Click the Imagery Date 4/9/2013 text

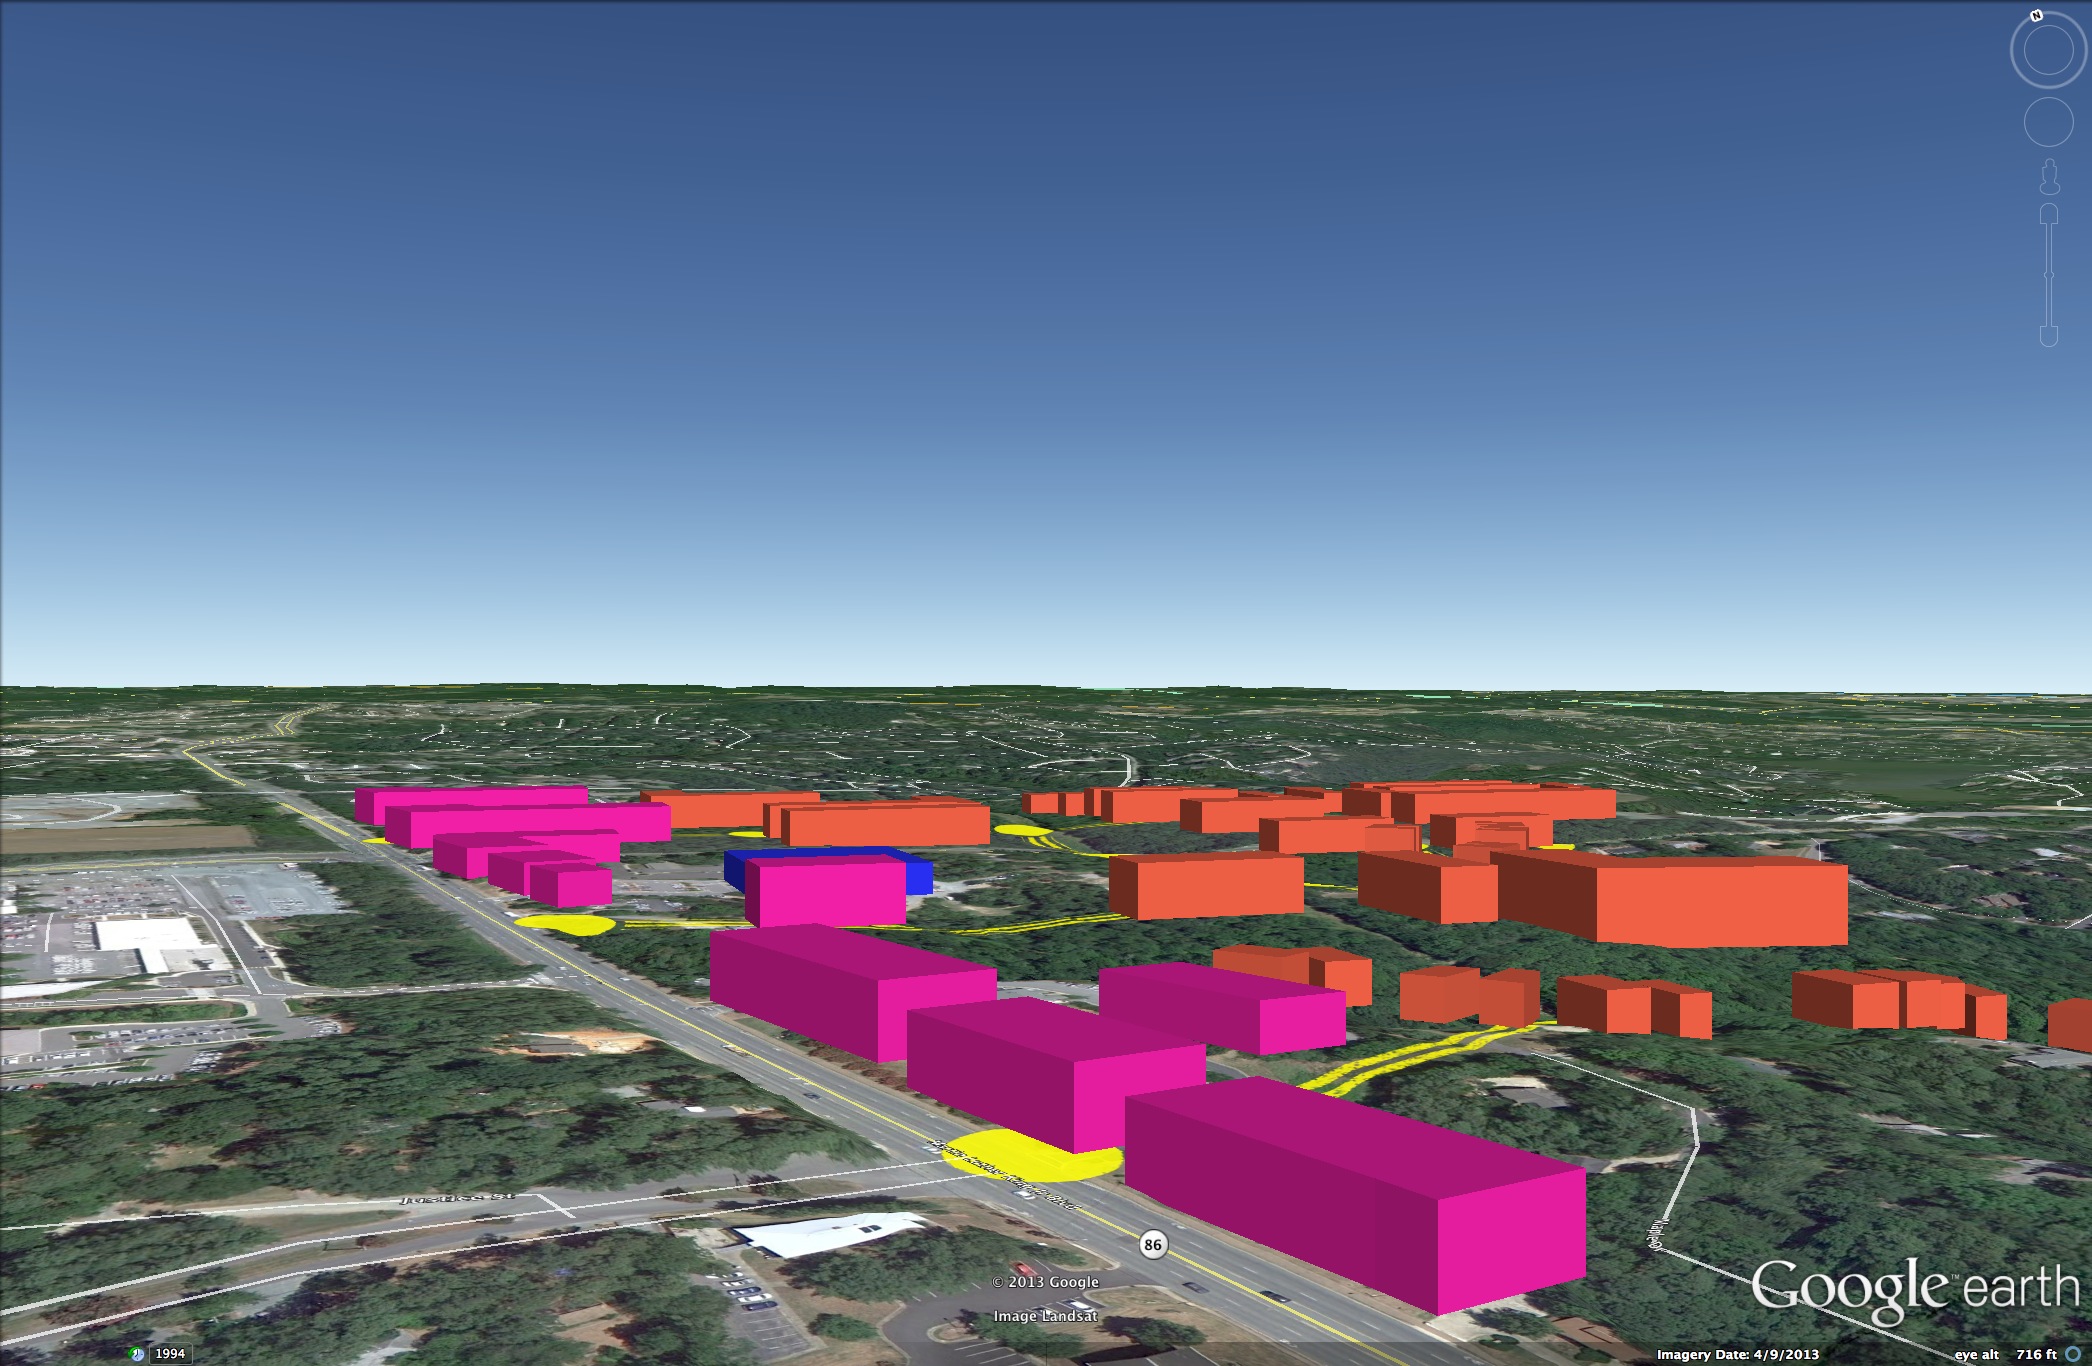click(x=1737, y=1355)
